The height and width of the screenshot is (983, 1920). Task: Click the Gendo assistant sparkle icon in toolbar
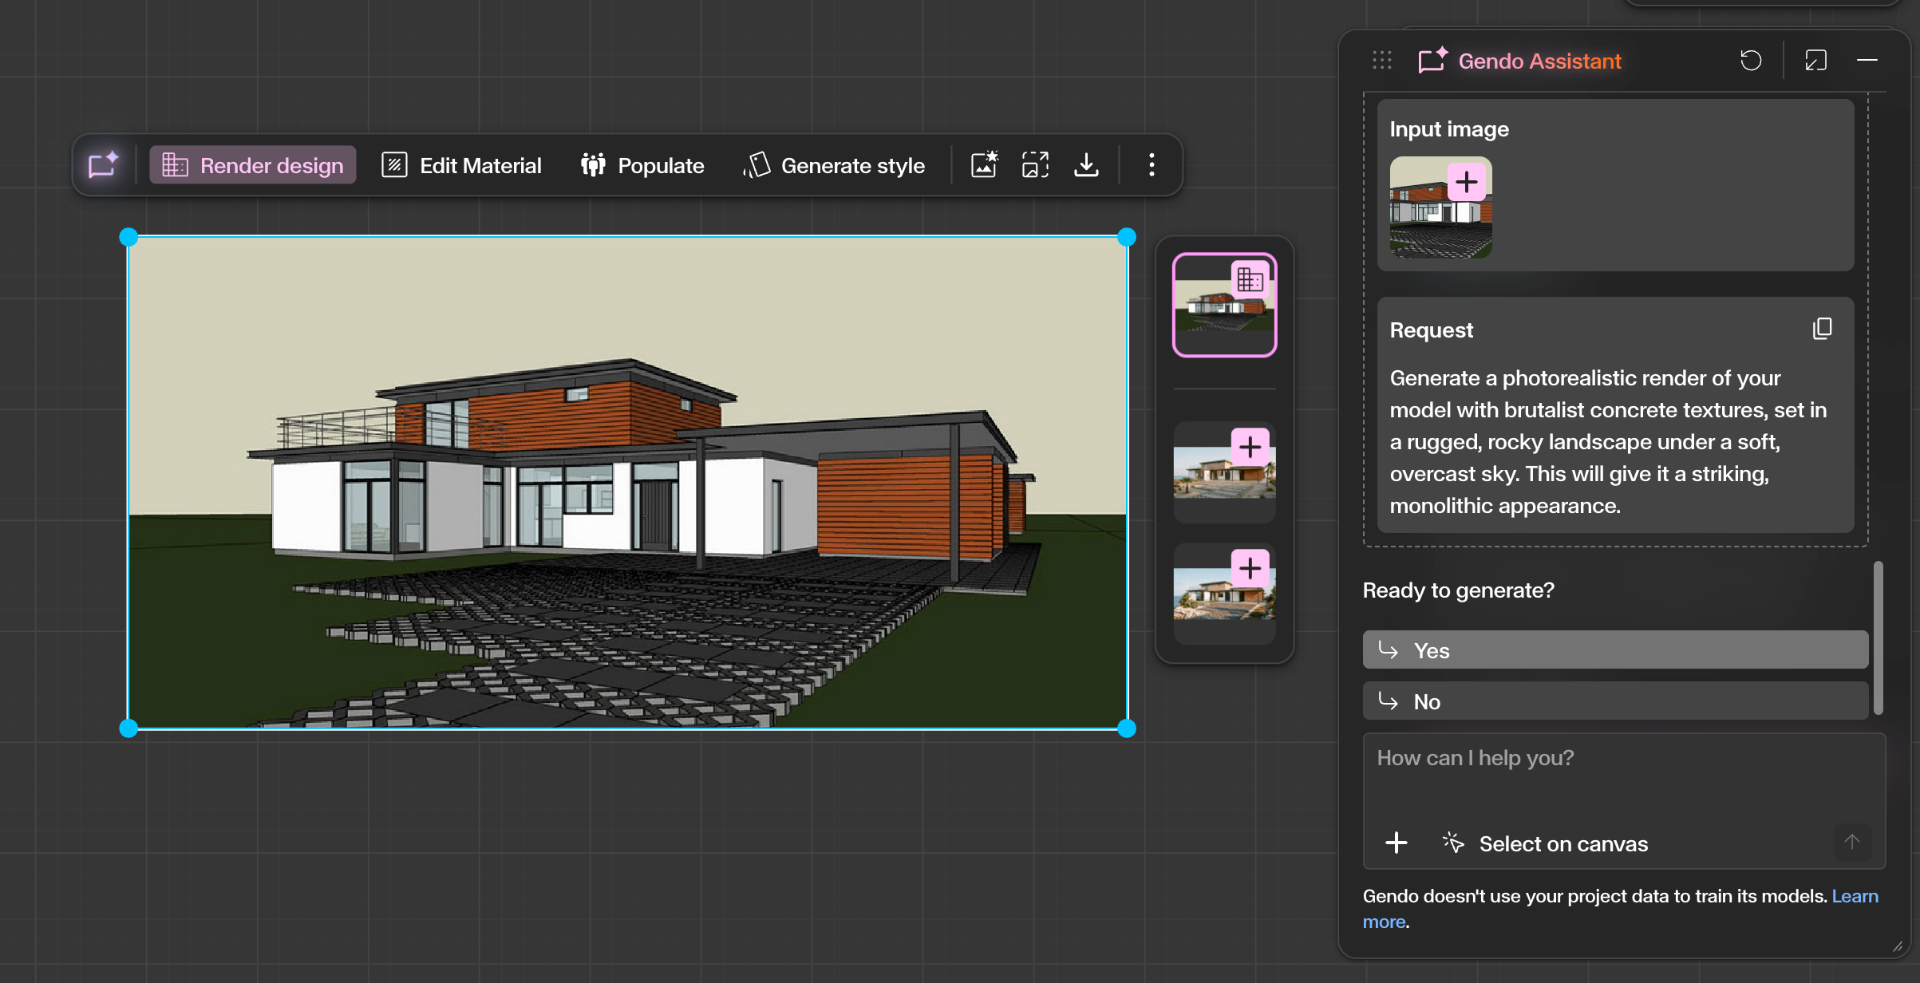103,165
